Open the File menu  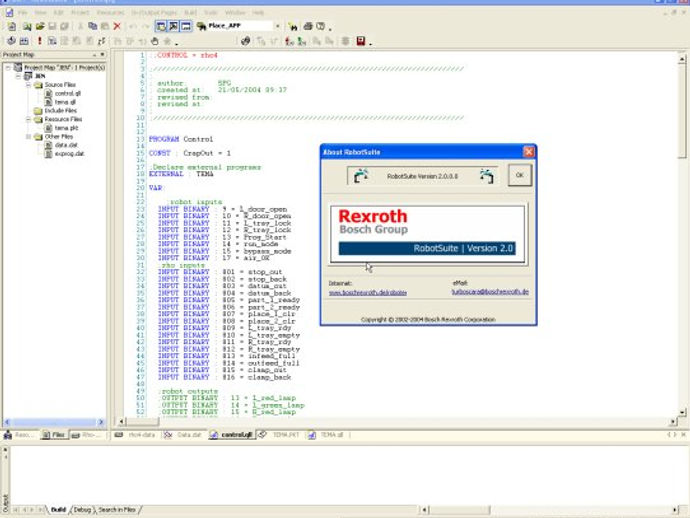pos(22,12)
